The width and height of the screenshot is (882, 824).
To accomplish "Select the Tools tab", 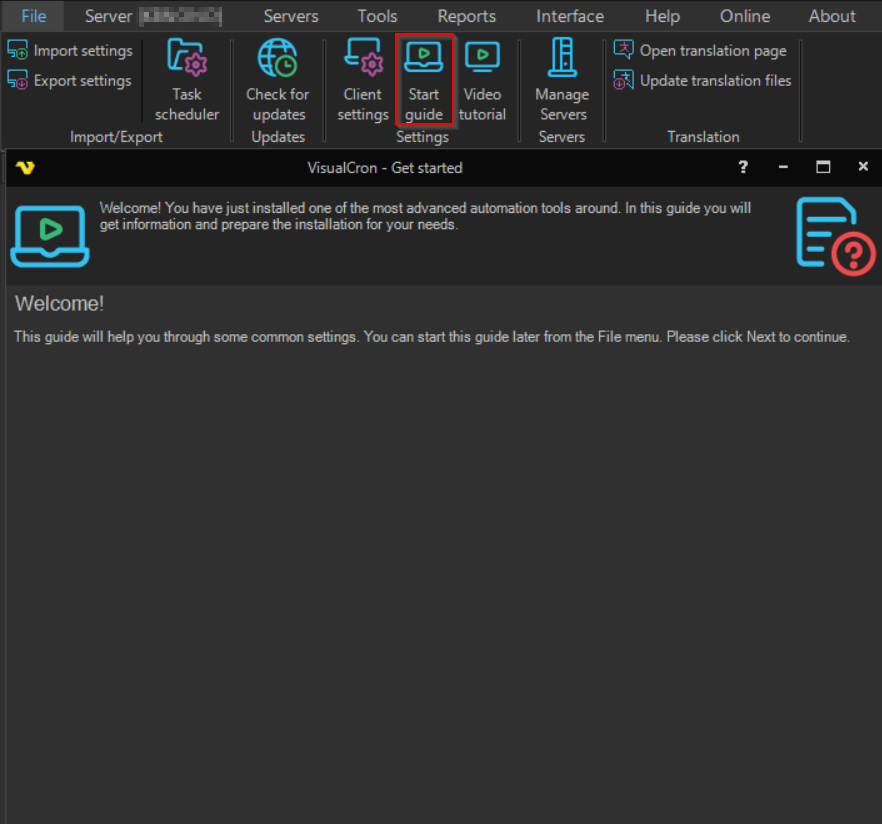I will [377, 16].
